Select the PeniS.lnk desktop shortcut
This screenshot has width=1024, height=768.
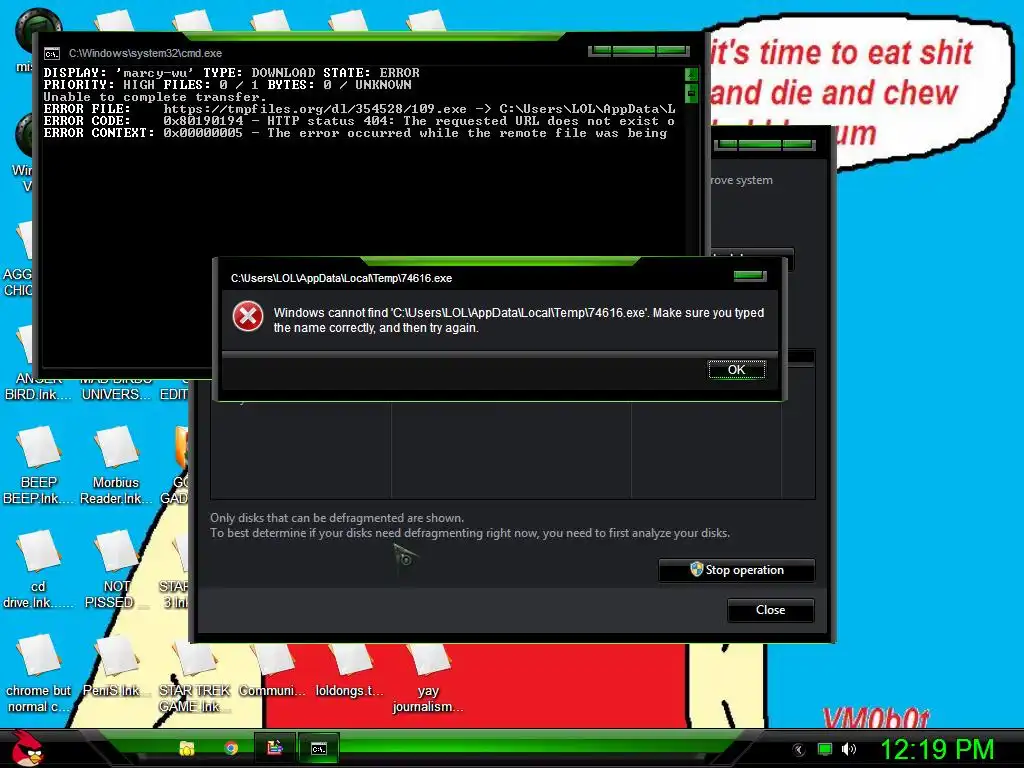(116, 666)
